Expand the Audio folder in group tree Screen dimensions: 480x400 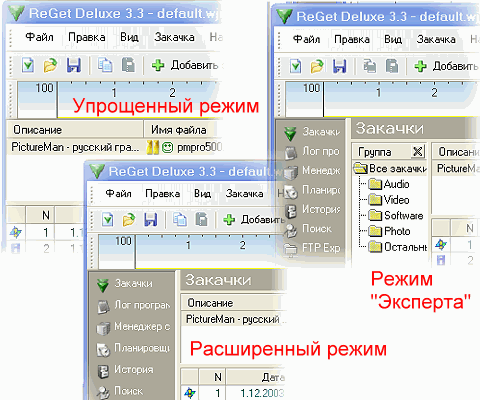point(389,184)
